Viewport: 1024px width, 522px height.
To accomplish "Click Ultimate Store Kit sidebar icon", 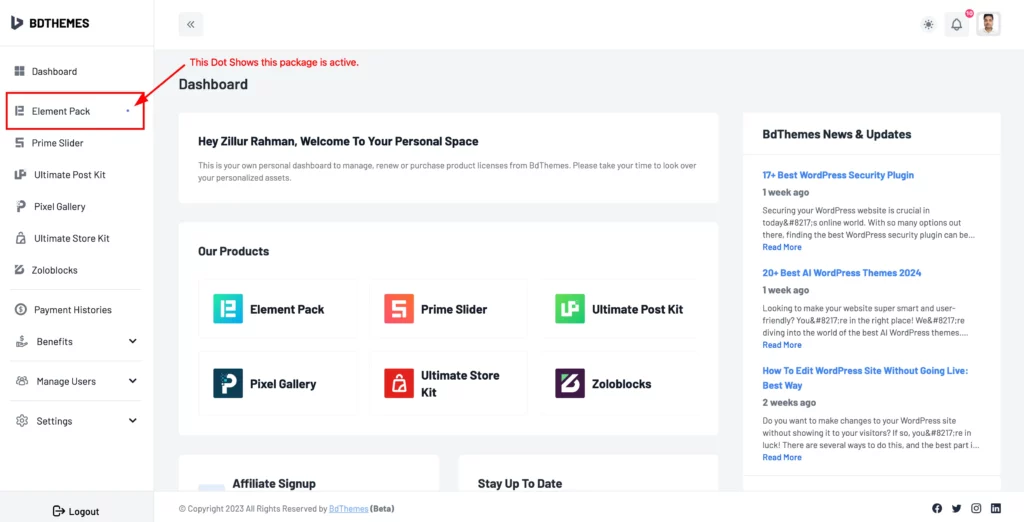I will (x=21, y=238).
